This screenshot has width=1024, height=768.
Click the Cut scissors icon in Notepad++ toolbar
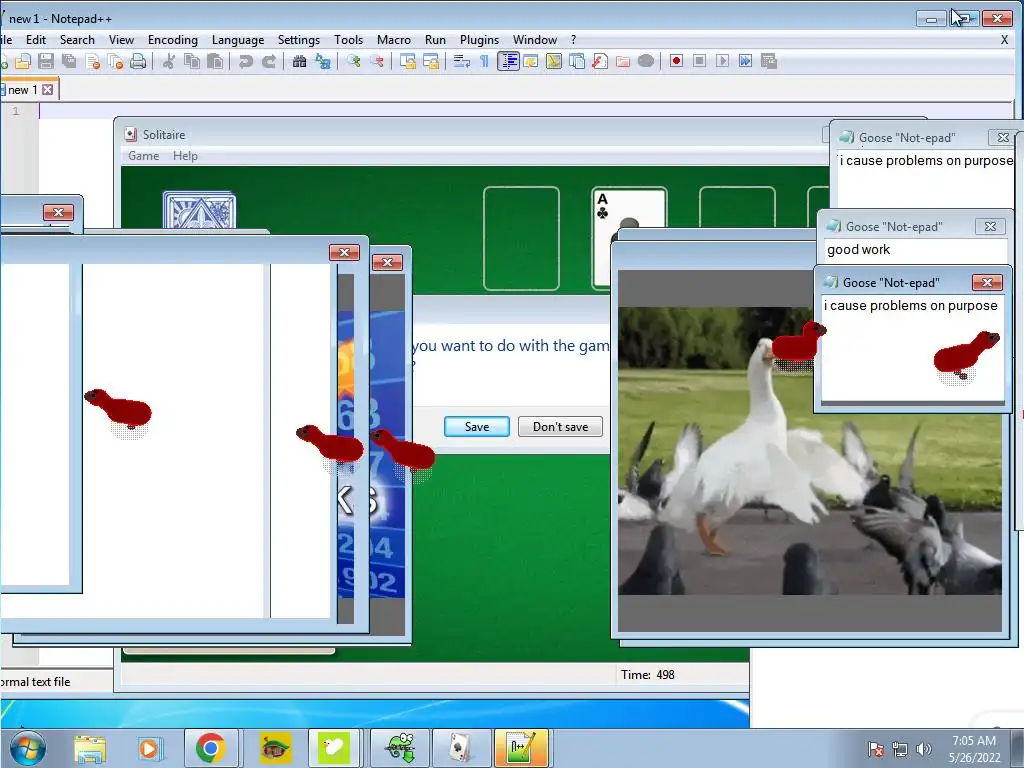point(168,61)
